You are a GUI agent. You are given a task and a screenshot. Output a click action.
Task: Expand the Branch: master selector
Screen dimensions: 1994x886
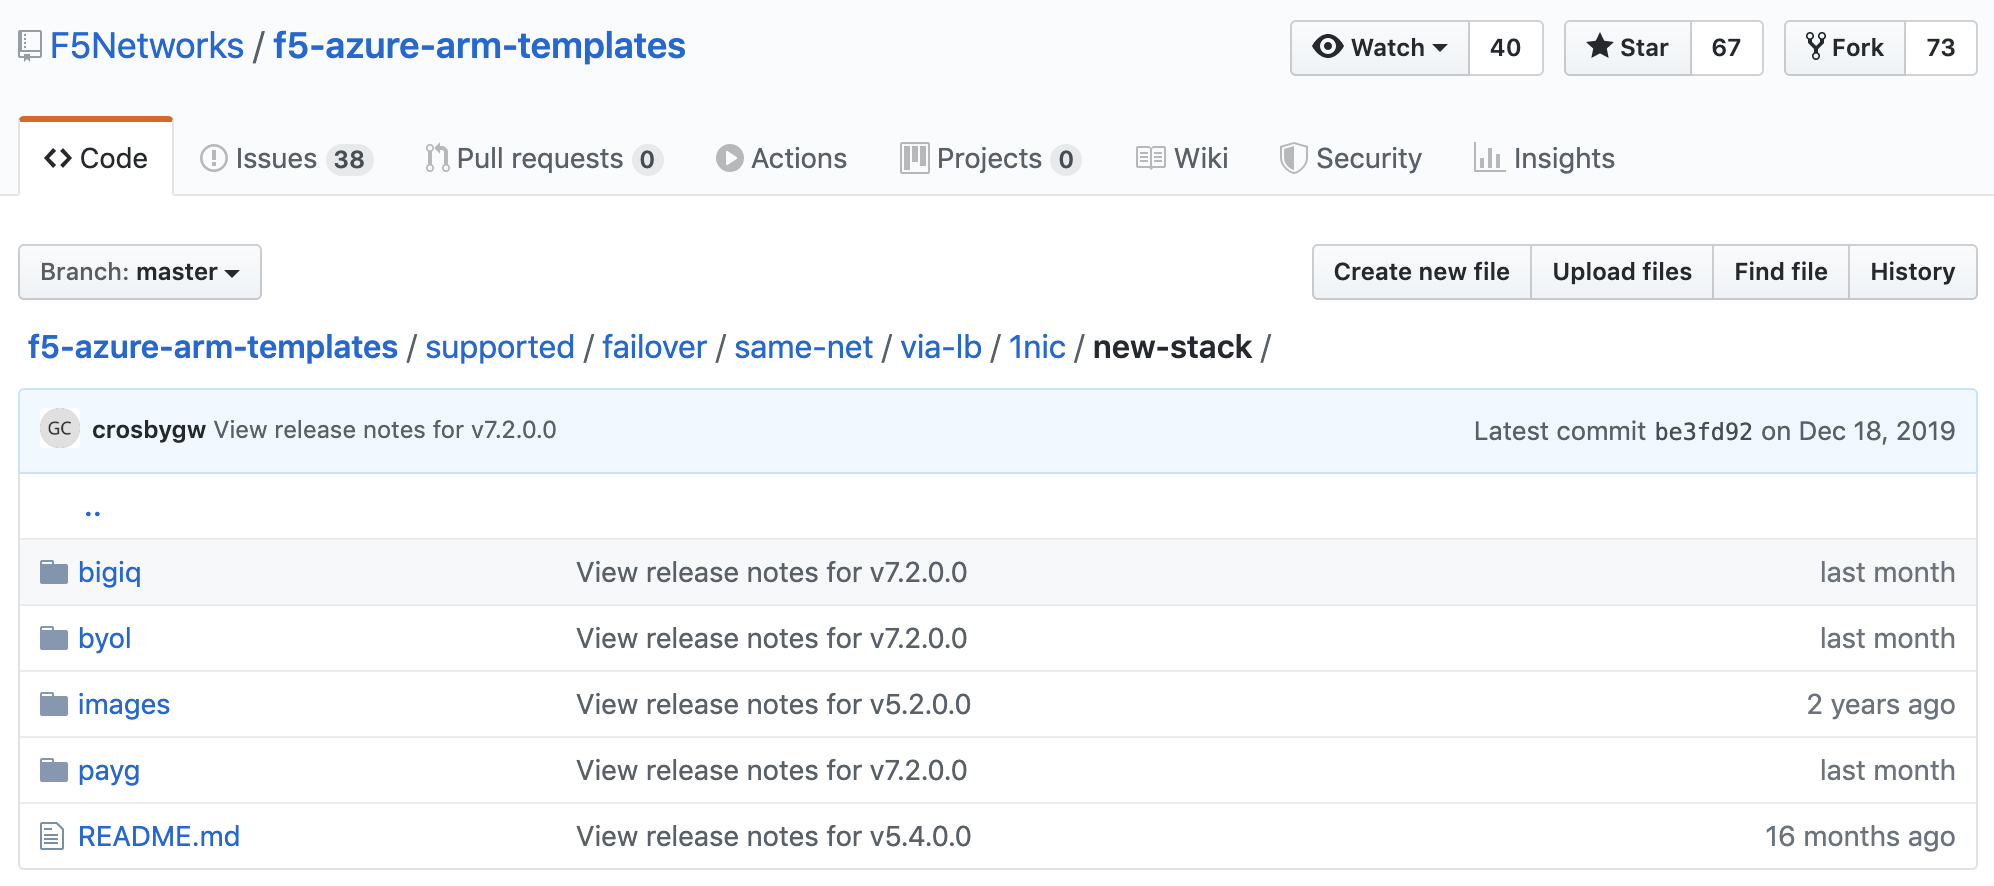tap(140, 272)
